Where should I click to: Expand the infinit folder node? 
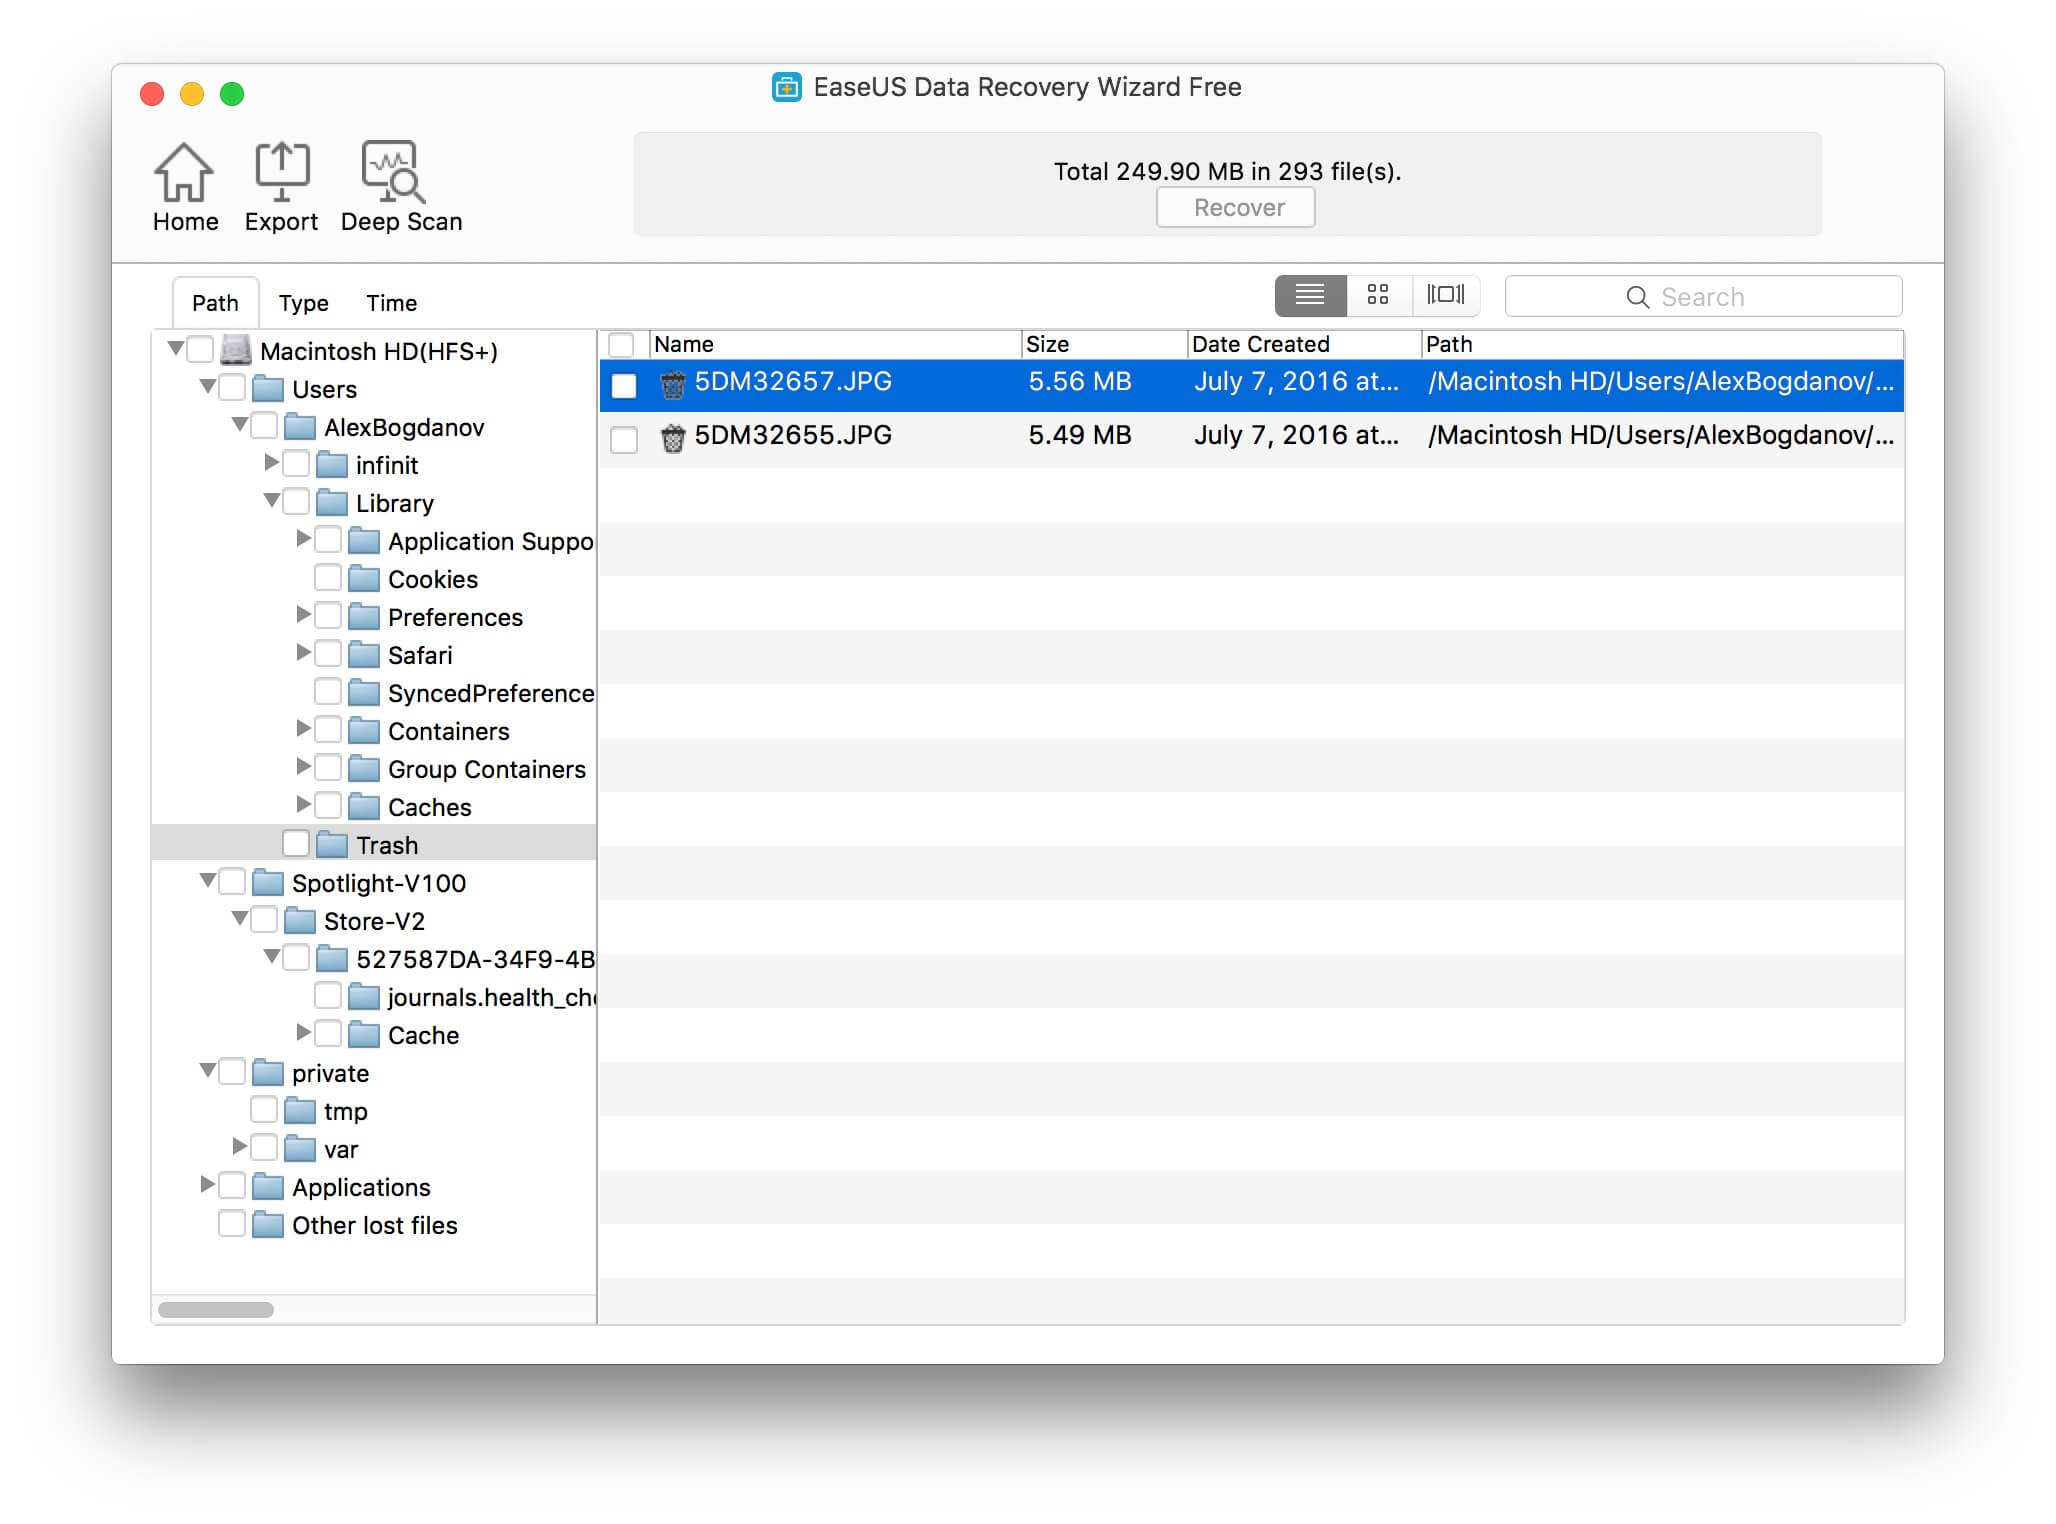click(271, 462)
